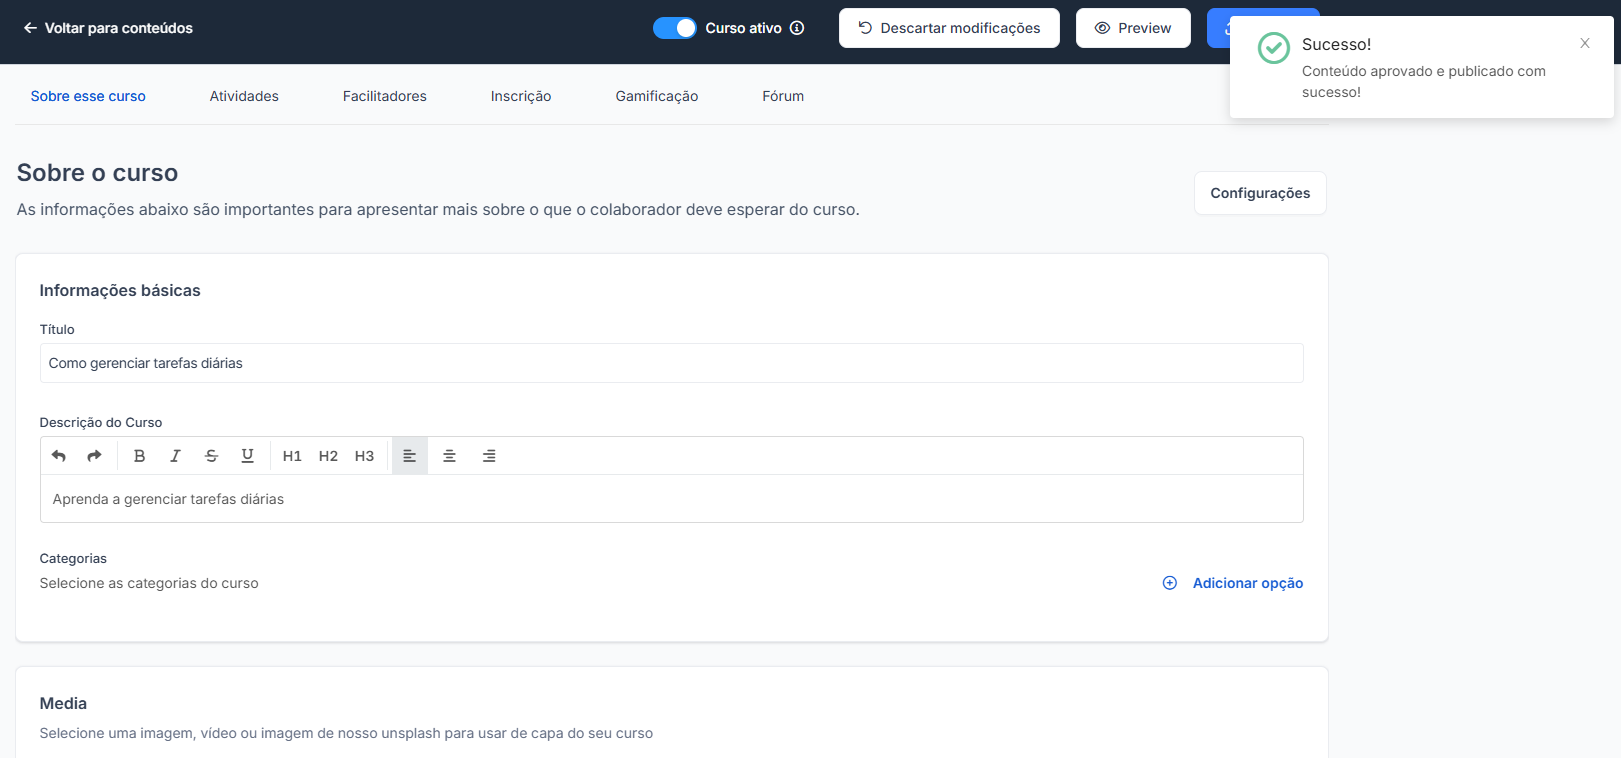Center-align the description text
The height and width of the screenshot is (758, 1621).
coord(449,456)
